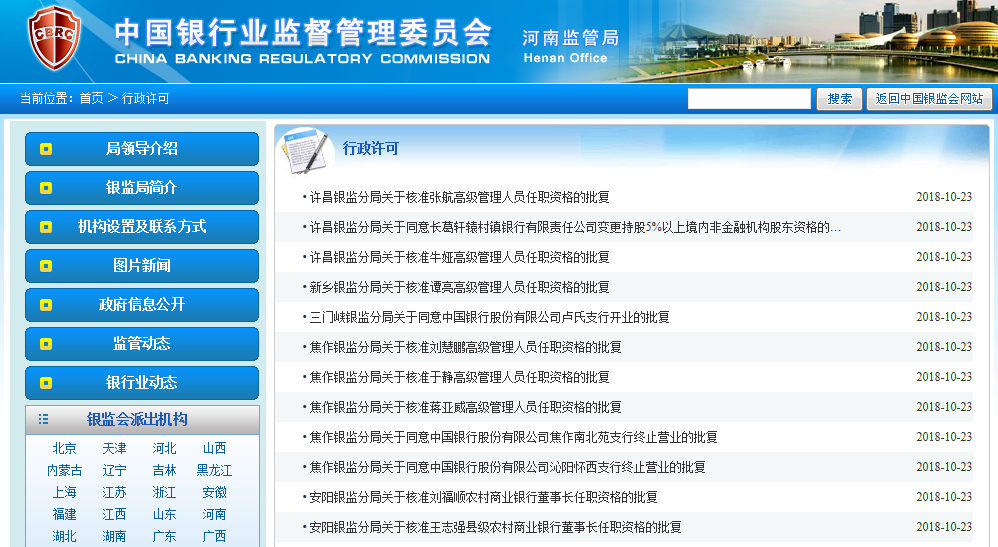Click the list icon beside 银监会派出机构
This screenshot has width=998, height=547.
pyautogui.click(x=43, y=420)
